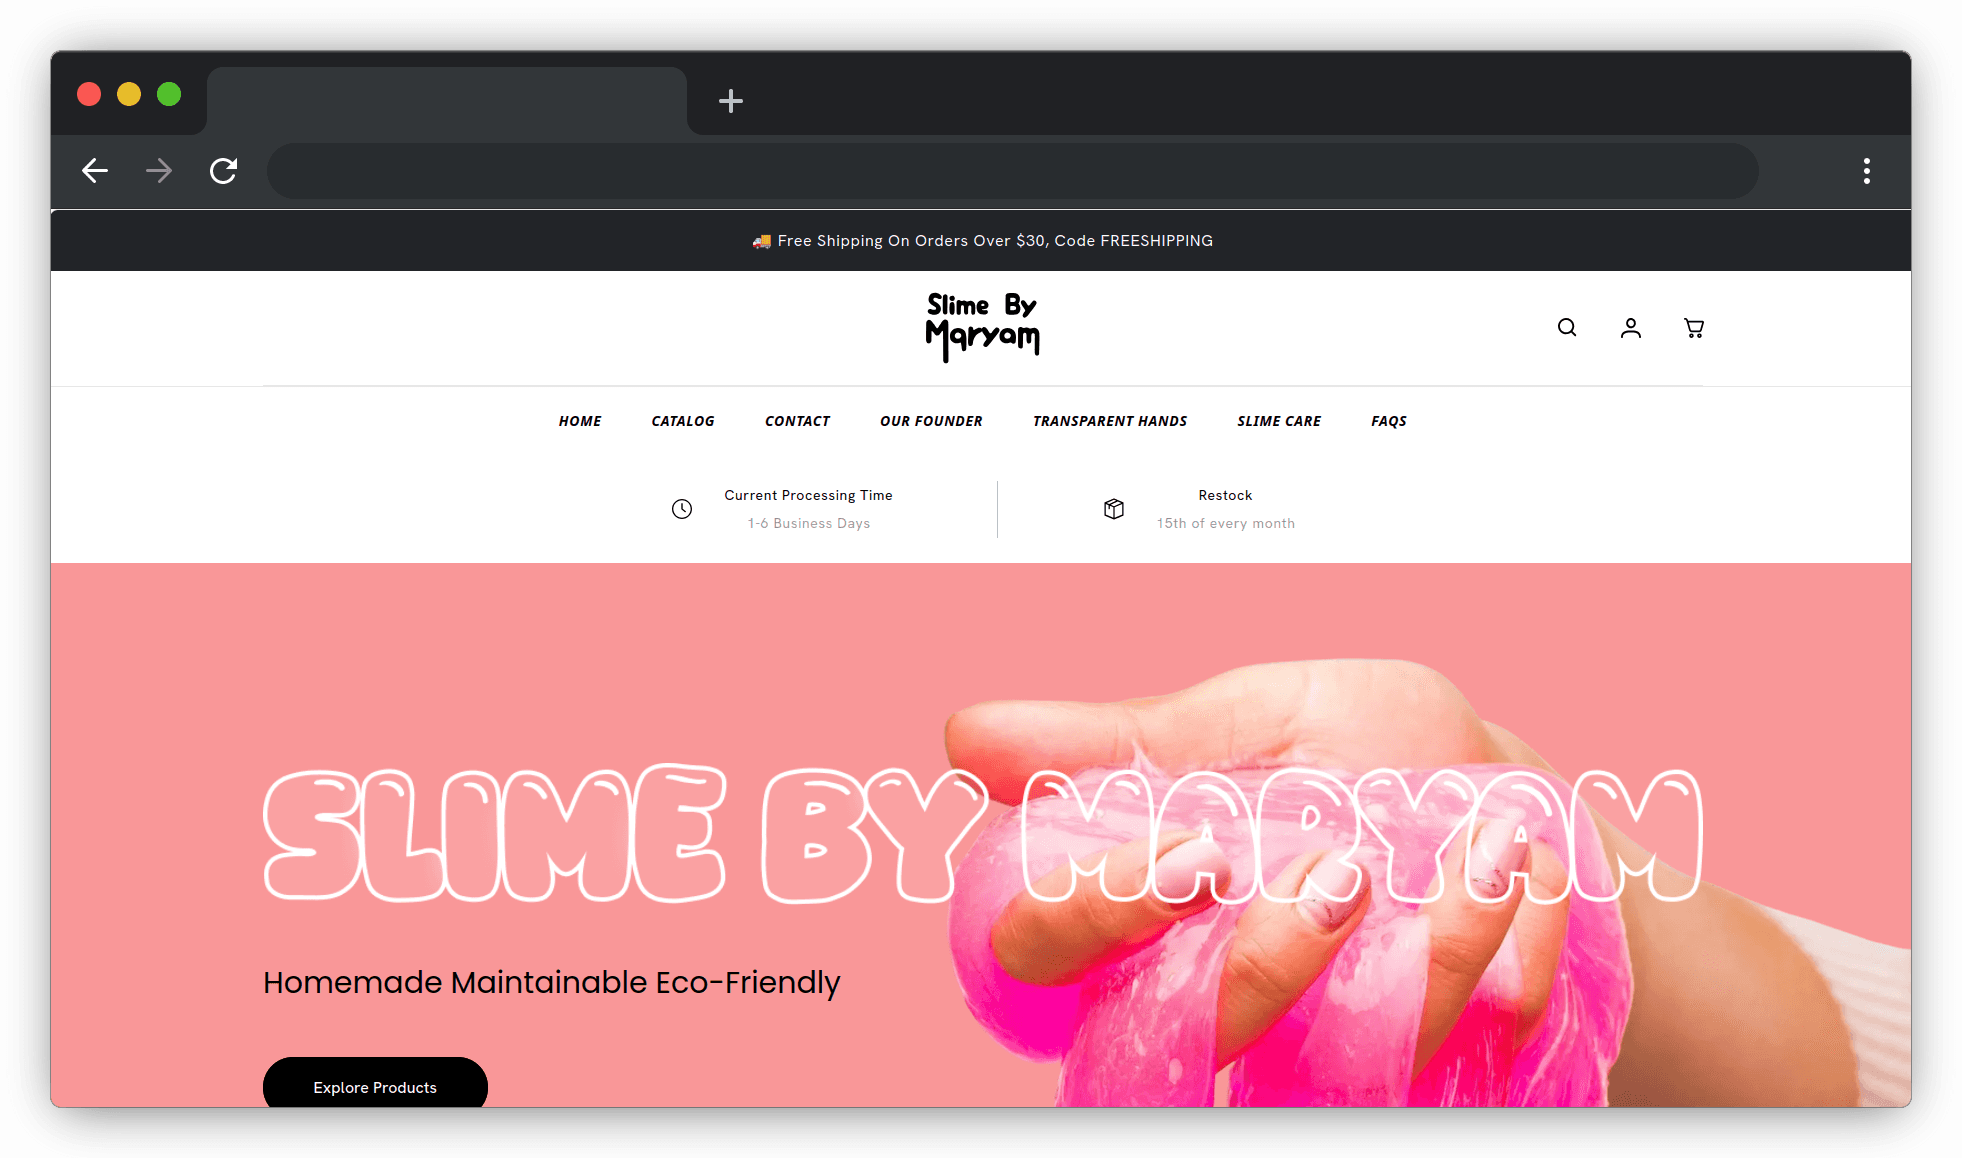The width and height of the screenshot is (1962, 1158).
Task: Open the SLIME CARE page
Action: coord(1279,421)
